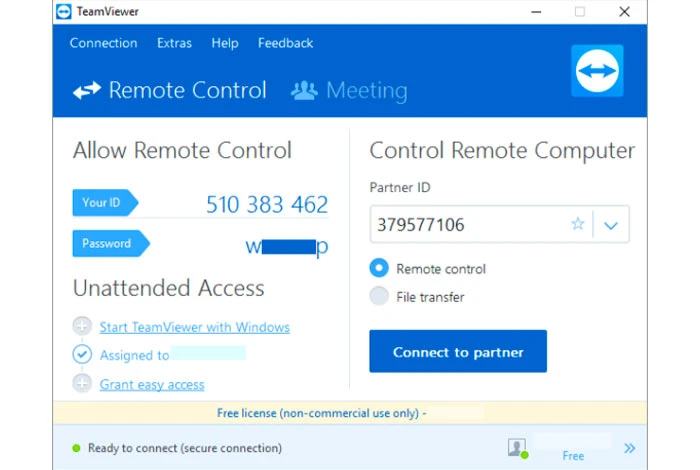Click the Free label under account name
The width and height of the screenshot is (700, 470).
(573, 456)
